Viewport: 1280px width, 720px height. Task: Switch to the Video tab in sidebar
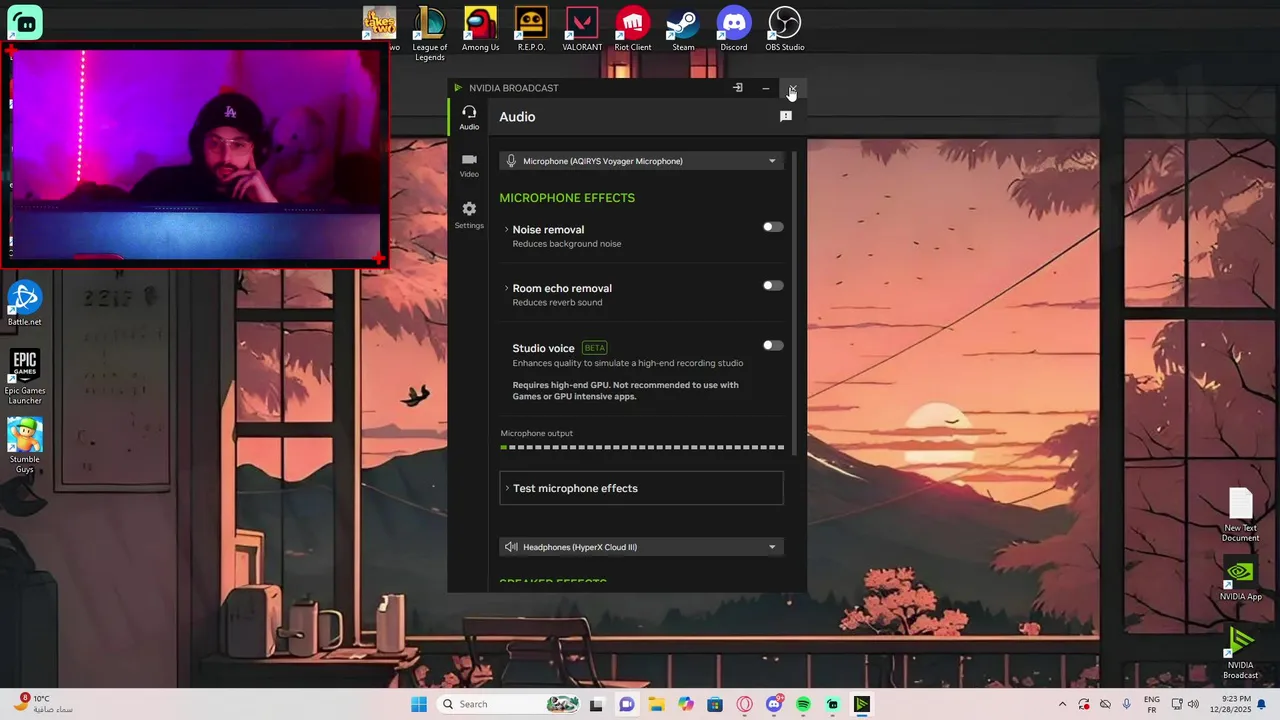[x=469, y=166]
